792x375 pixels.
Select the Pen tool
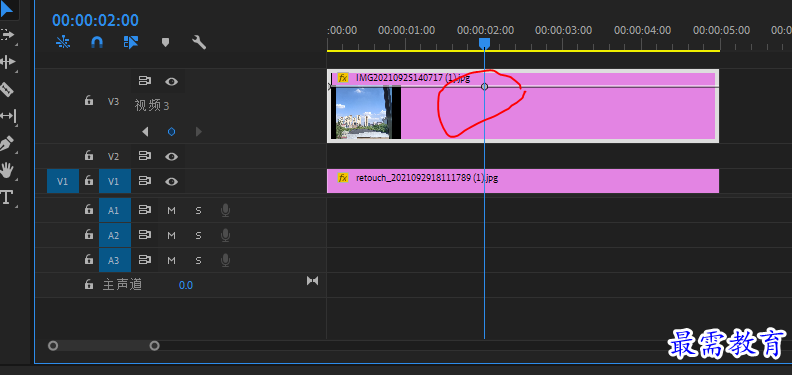point(7,144)
